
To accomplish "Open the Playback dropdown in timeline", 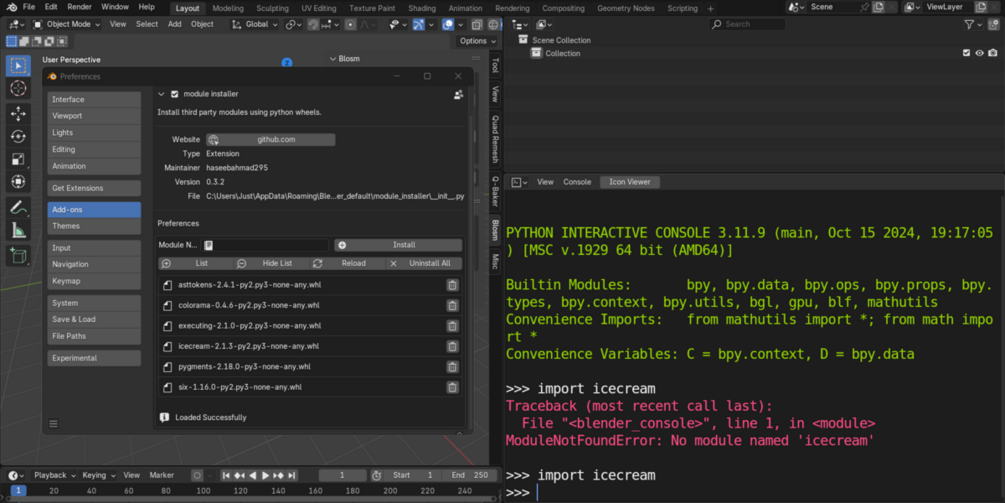I will (54, 475).
